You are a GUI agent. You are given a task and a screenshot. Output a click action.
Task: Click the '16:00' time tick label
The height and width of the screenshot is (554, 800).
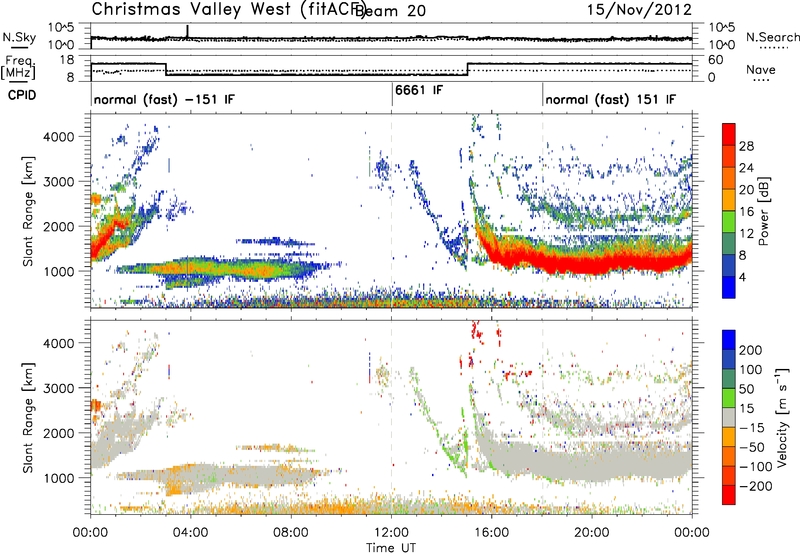pyautogui.click(x=491, y=533)
